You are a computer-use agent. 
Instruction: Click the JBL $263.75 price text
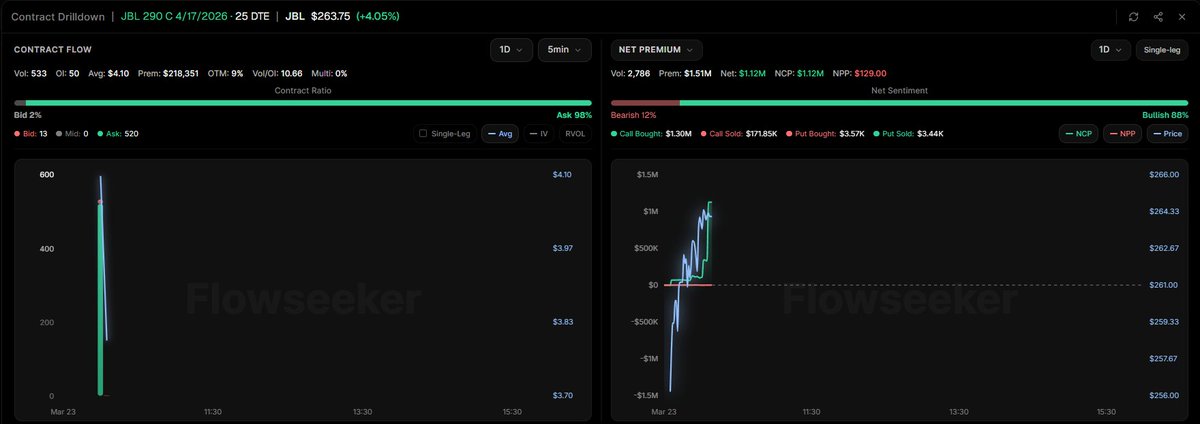pos(317,17)
